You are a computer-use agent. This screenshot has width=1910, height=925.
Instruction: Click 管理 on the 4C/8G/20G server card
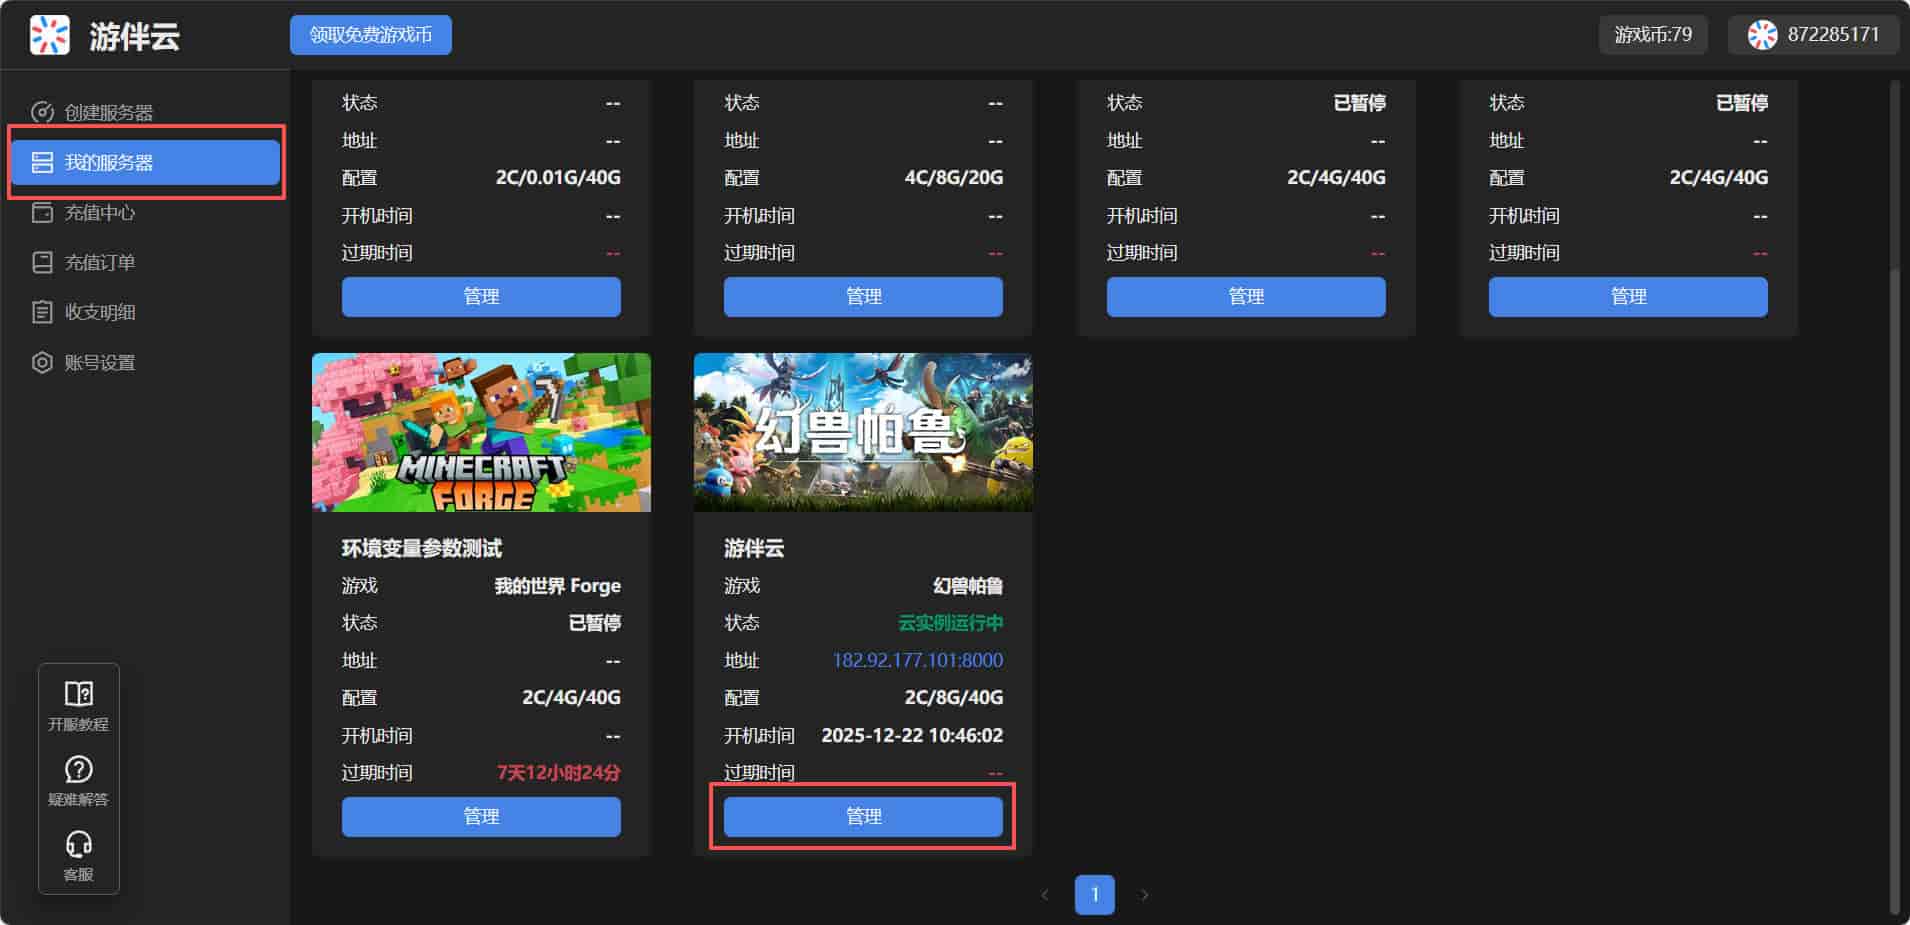[863, 296]
